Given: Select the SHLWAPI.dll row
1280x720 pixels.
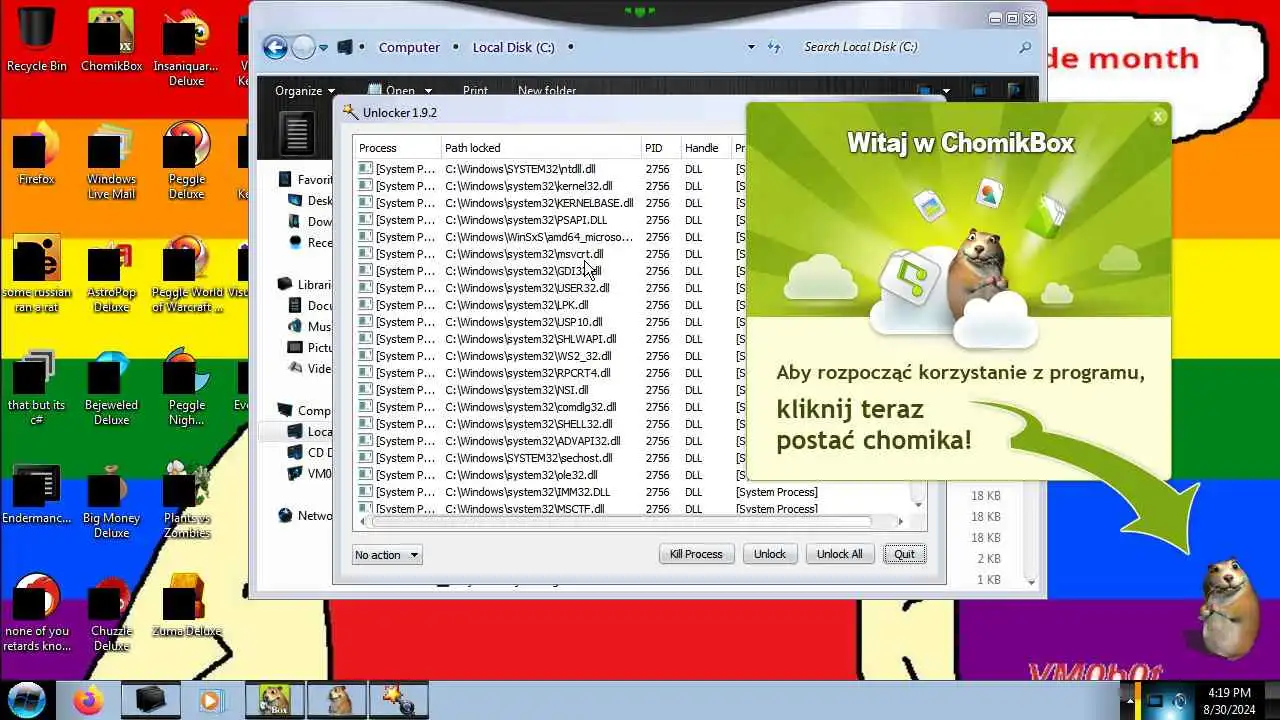Looking at the screenshot, I should tap(548, 339).
